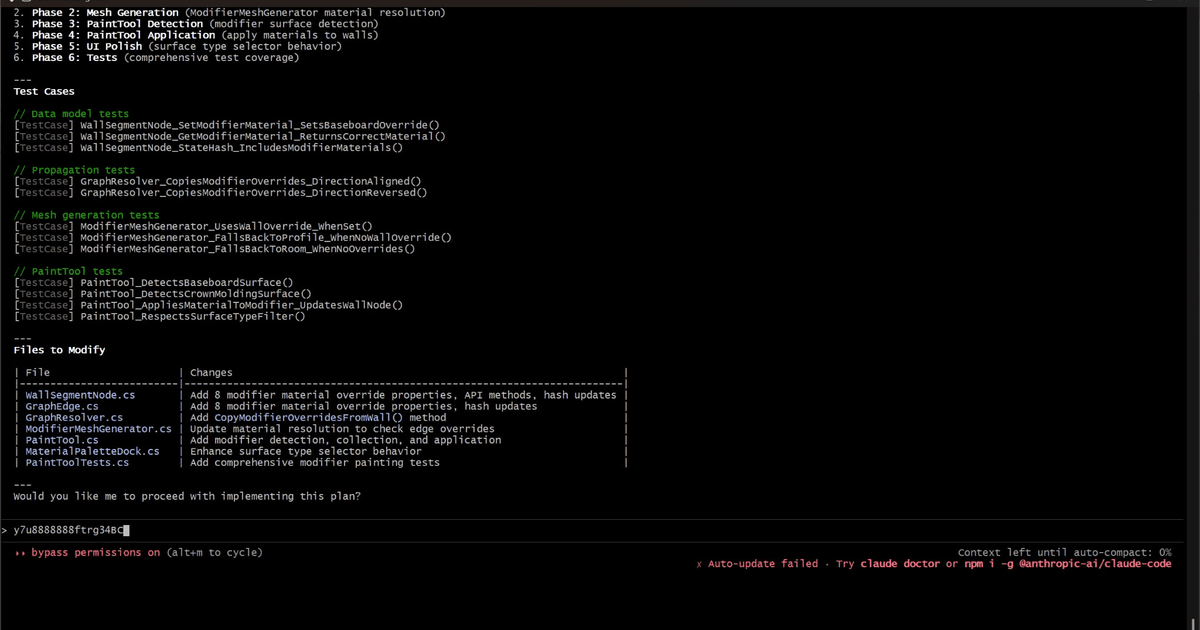
Task: Click the "claude doctor" command text
Action: tap(901, 564)
